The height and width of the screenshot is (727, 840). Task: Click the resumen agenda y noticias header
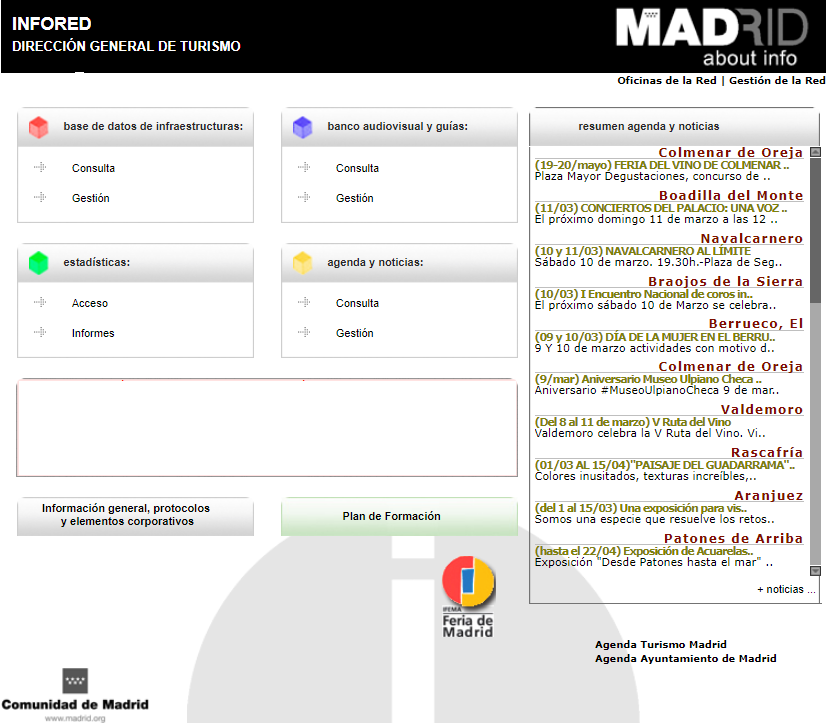[x=649, y=126]
